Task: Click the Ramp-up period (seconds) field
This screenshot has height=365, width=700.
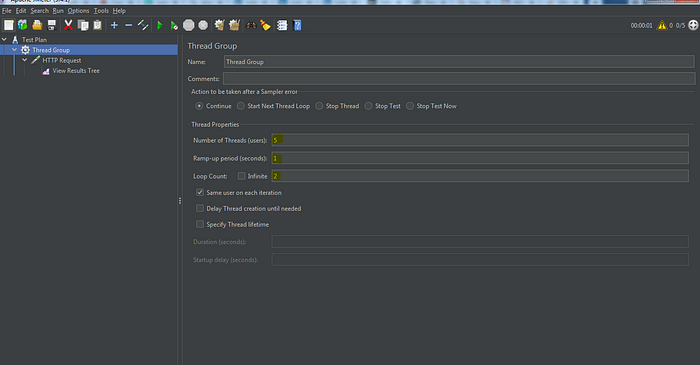Action: (480, 158)
